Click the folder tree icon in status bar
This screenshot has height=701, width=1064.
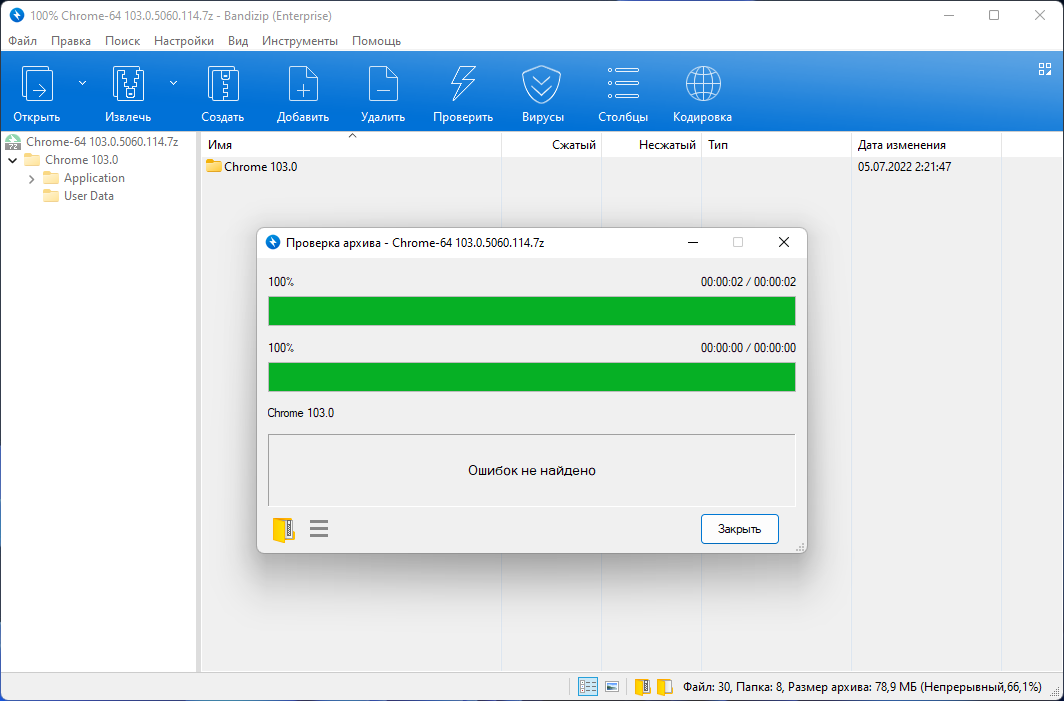point(664,687)
